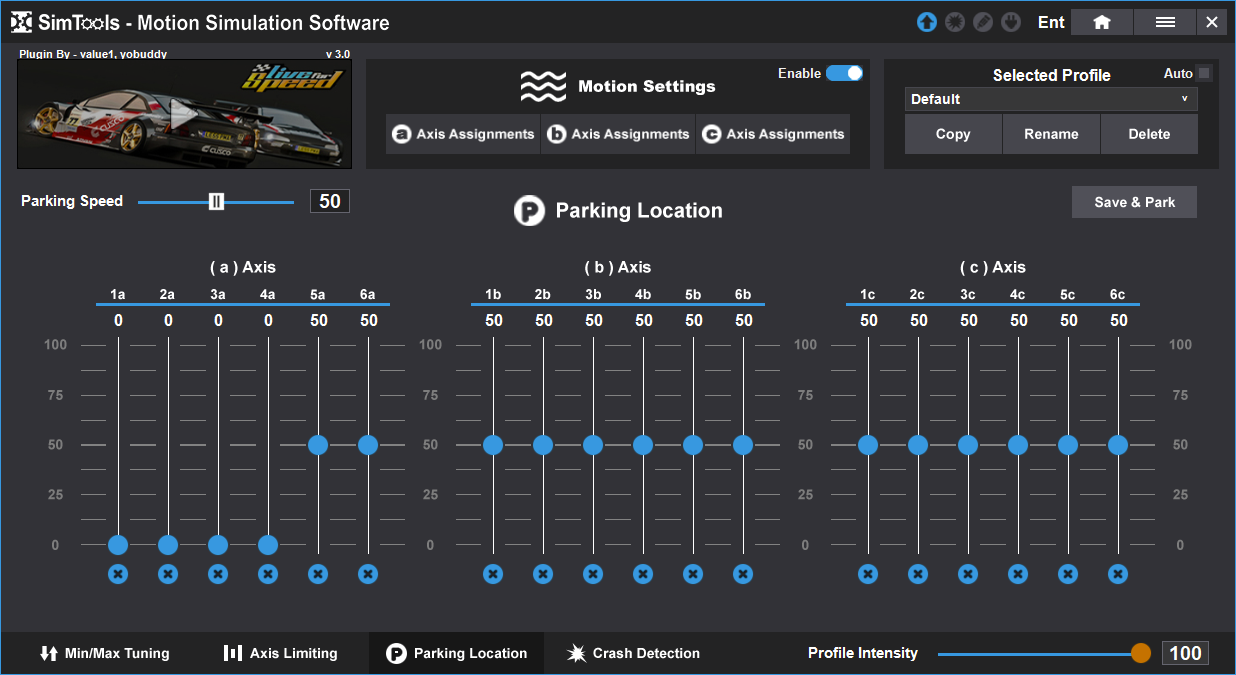Open the (a) Axis Assignments
The image size is (1236, 675).
(x=463, y=134)
